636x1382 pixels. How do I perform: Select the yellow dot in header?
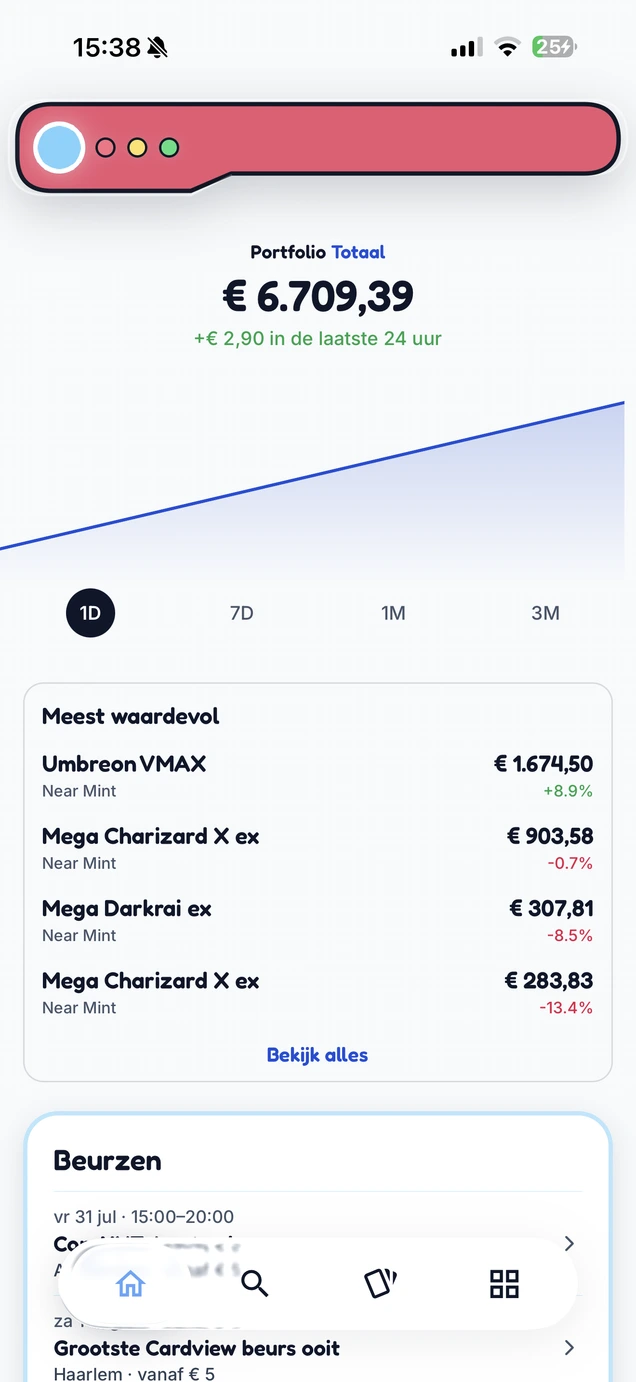point(137,148)
